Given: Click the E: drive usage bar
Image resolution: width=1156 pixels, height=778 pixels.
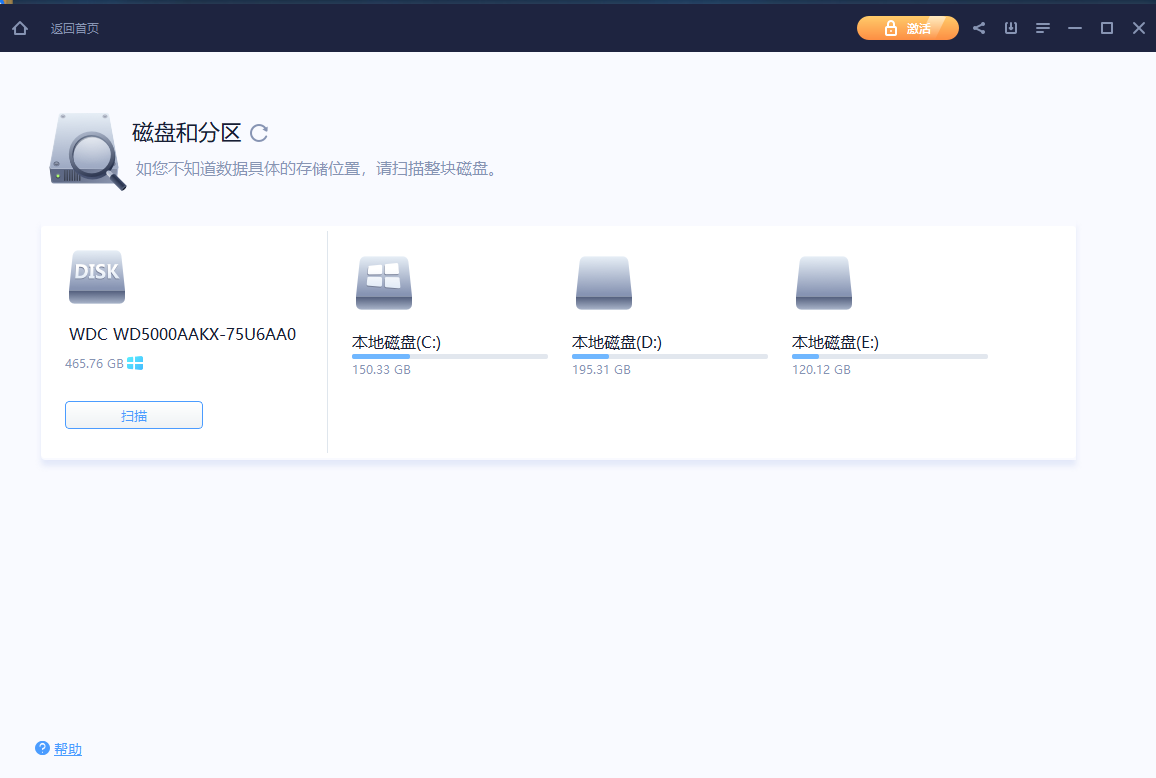Looking at the screenshot, I should click(x=890, y=356).
